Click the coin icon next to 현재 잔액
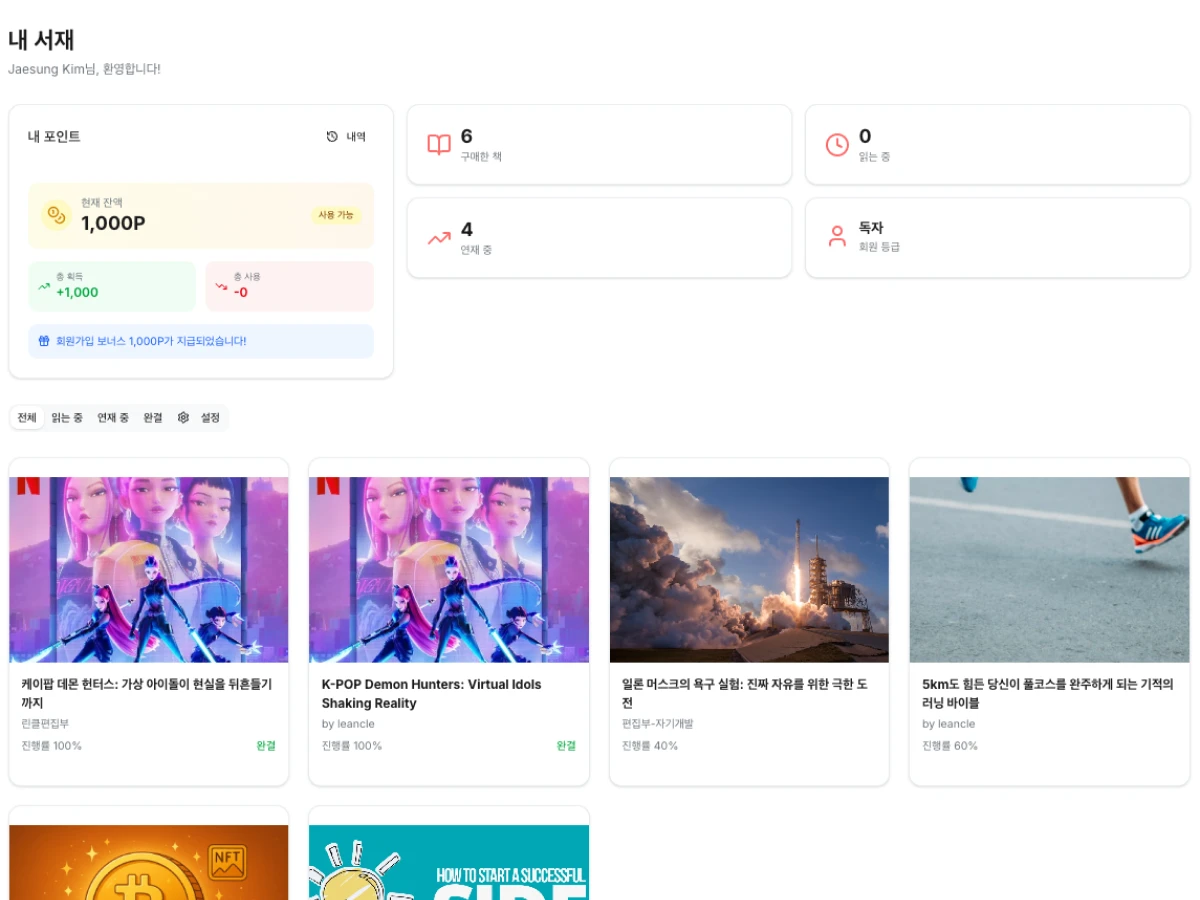The width and height of the screenshot is (1200, 900). click(x=56, y=215)
